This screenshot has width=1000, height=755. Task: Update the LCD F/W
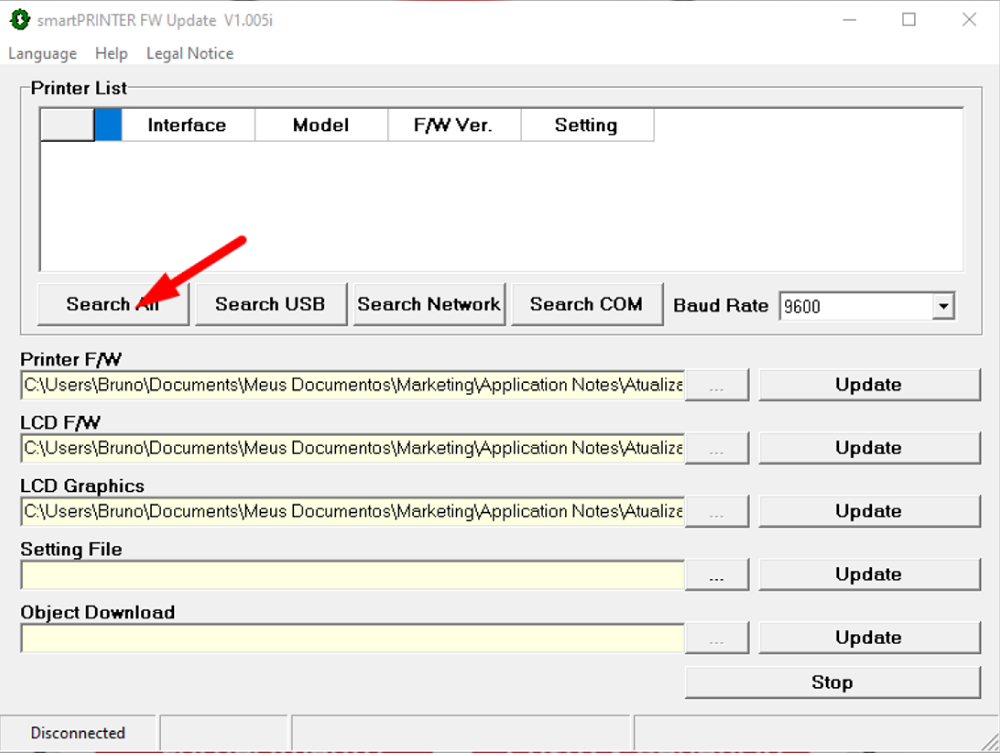(x=868, y=448)
